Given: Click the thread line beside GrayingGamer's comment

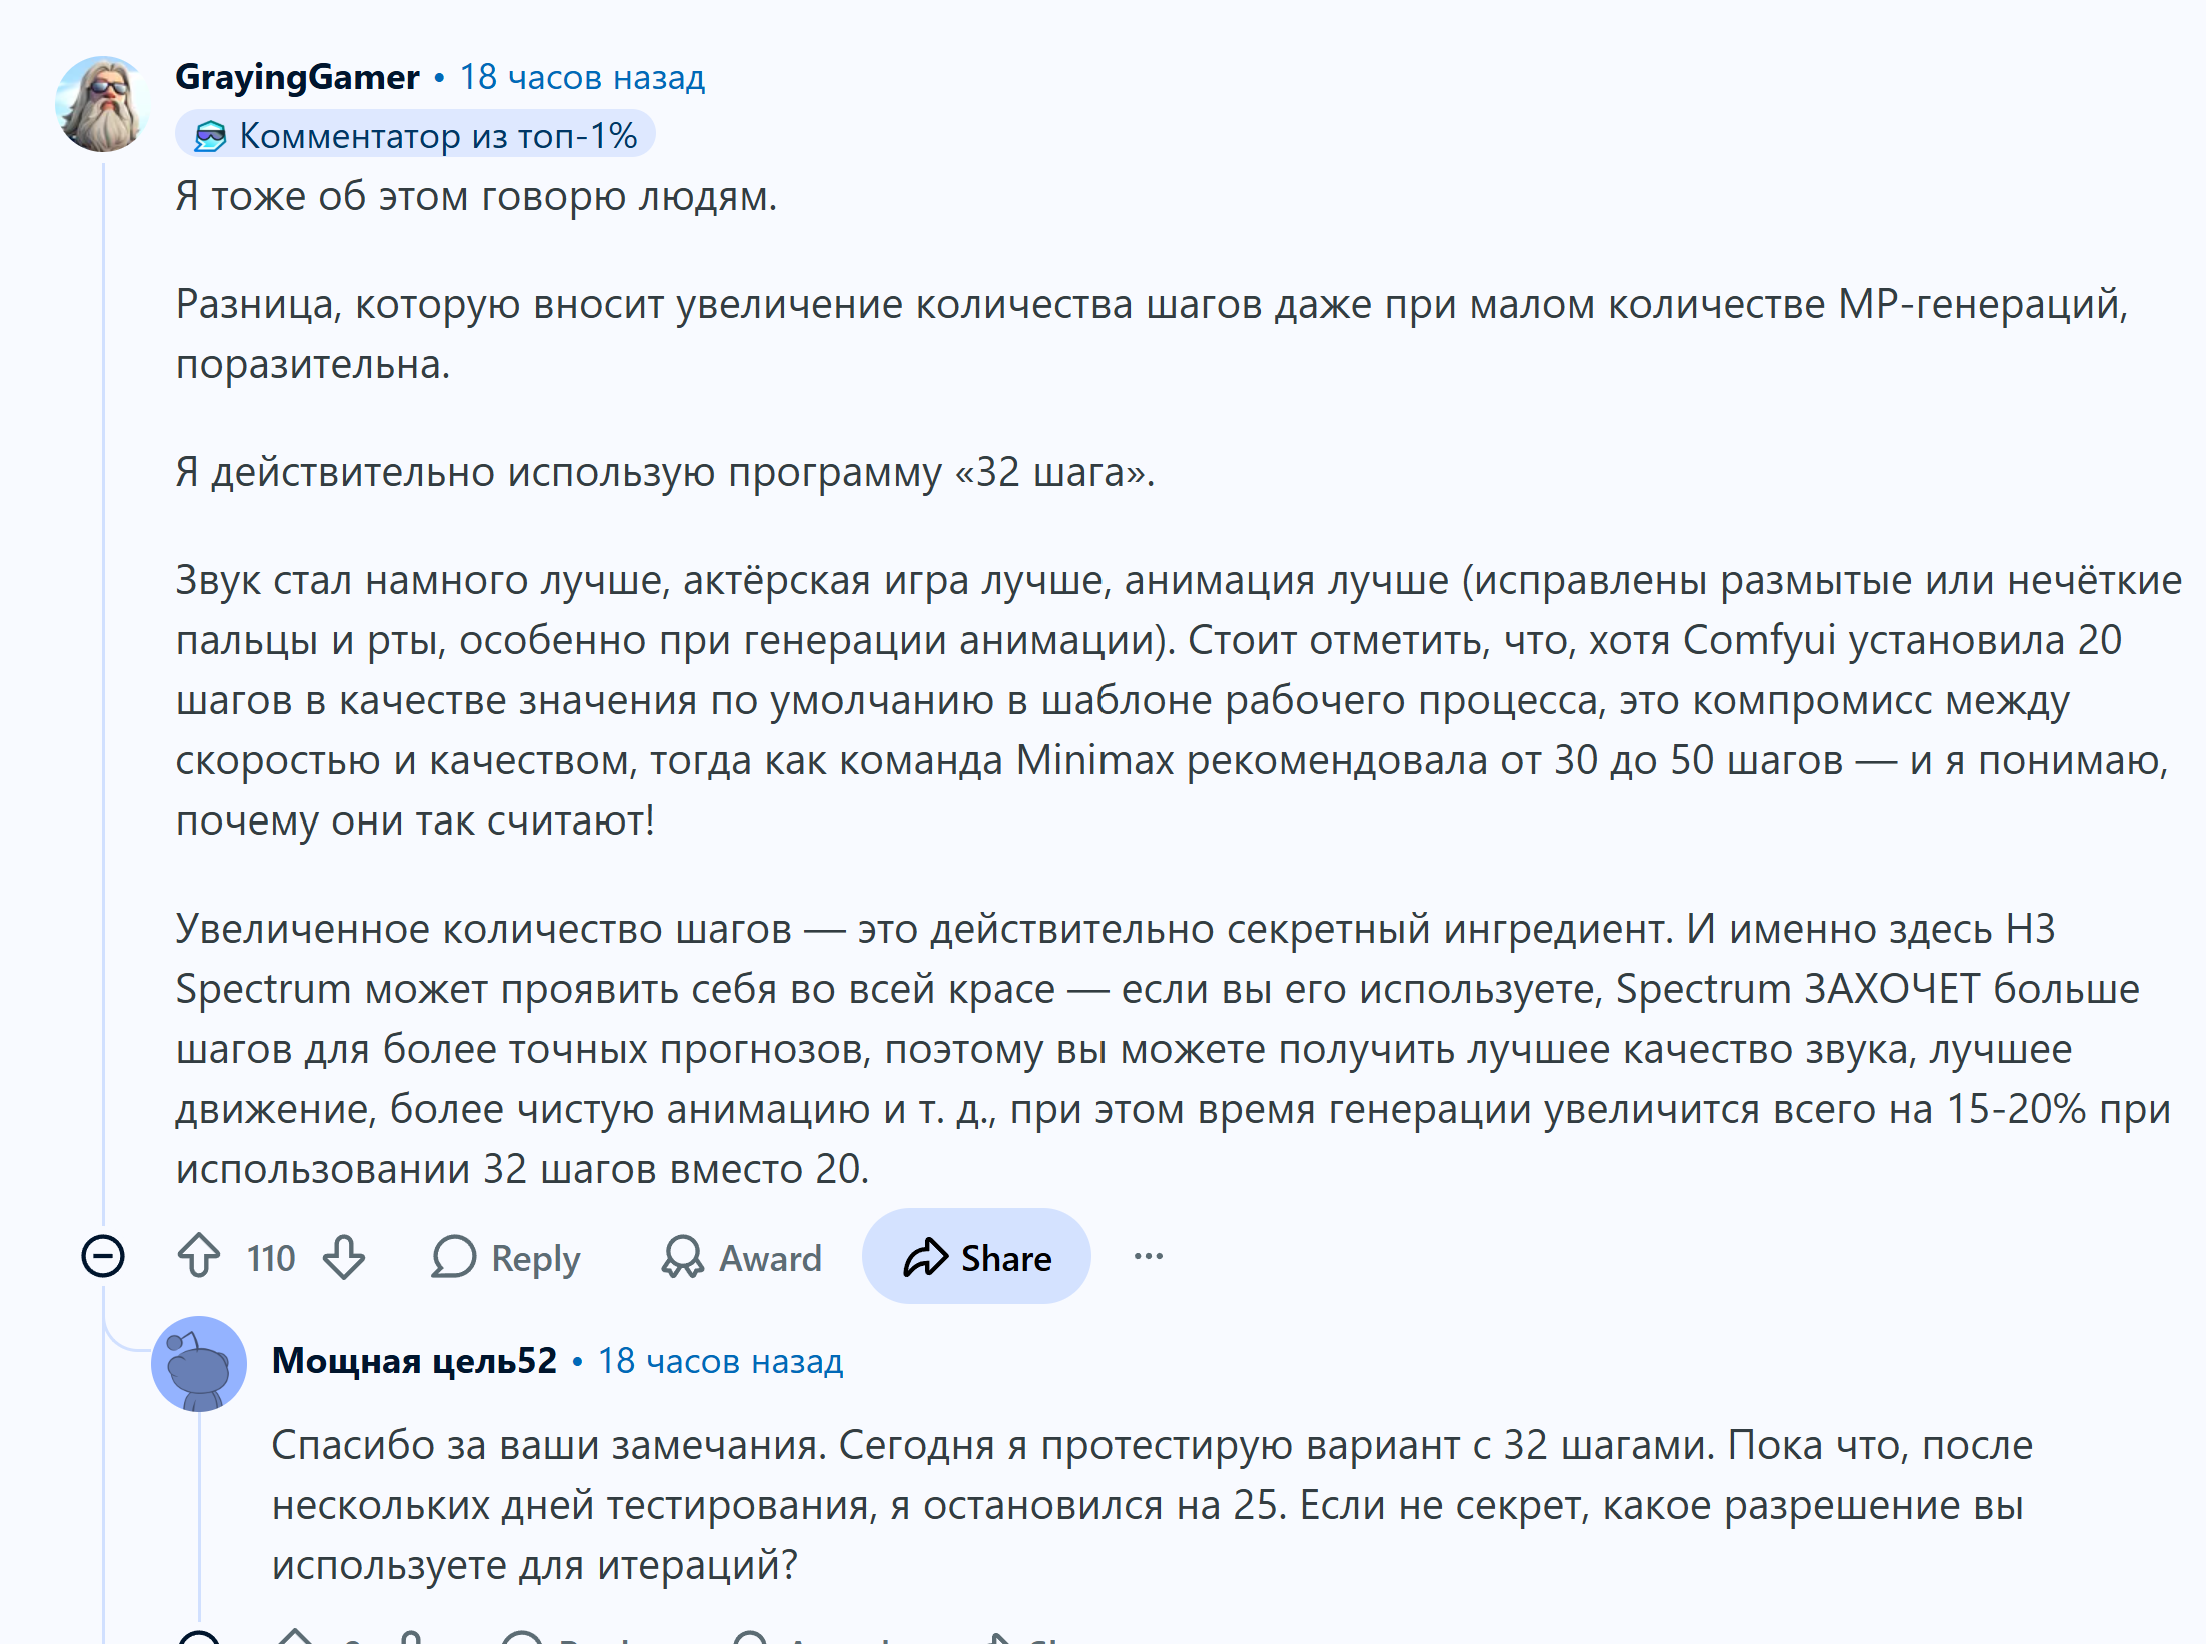Looking at the screenshot, I should (x=103, y=690).
